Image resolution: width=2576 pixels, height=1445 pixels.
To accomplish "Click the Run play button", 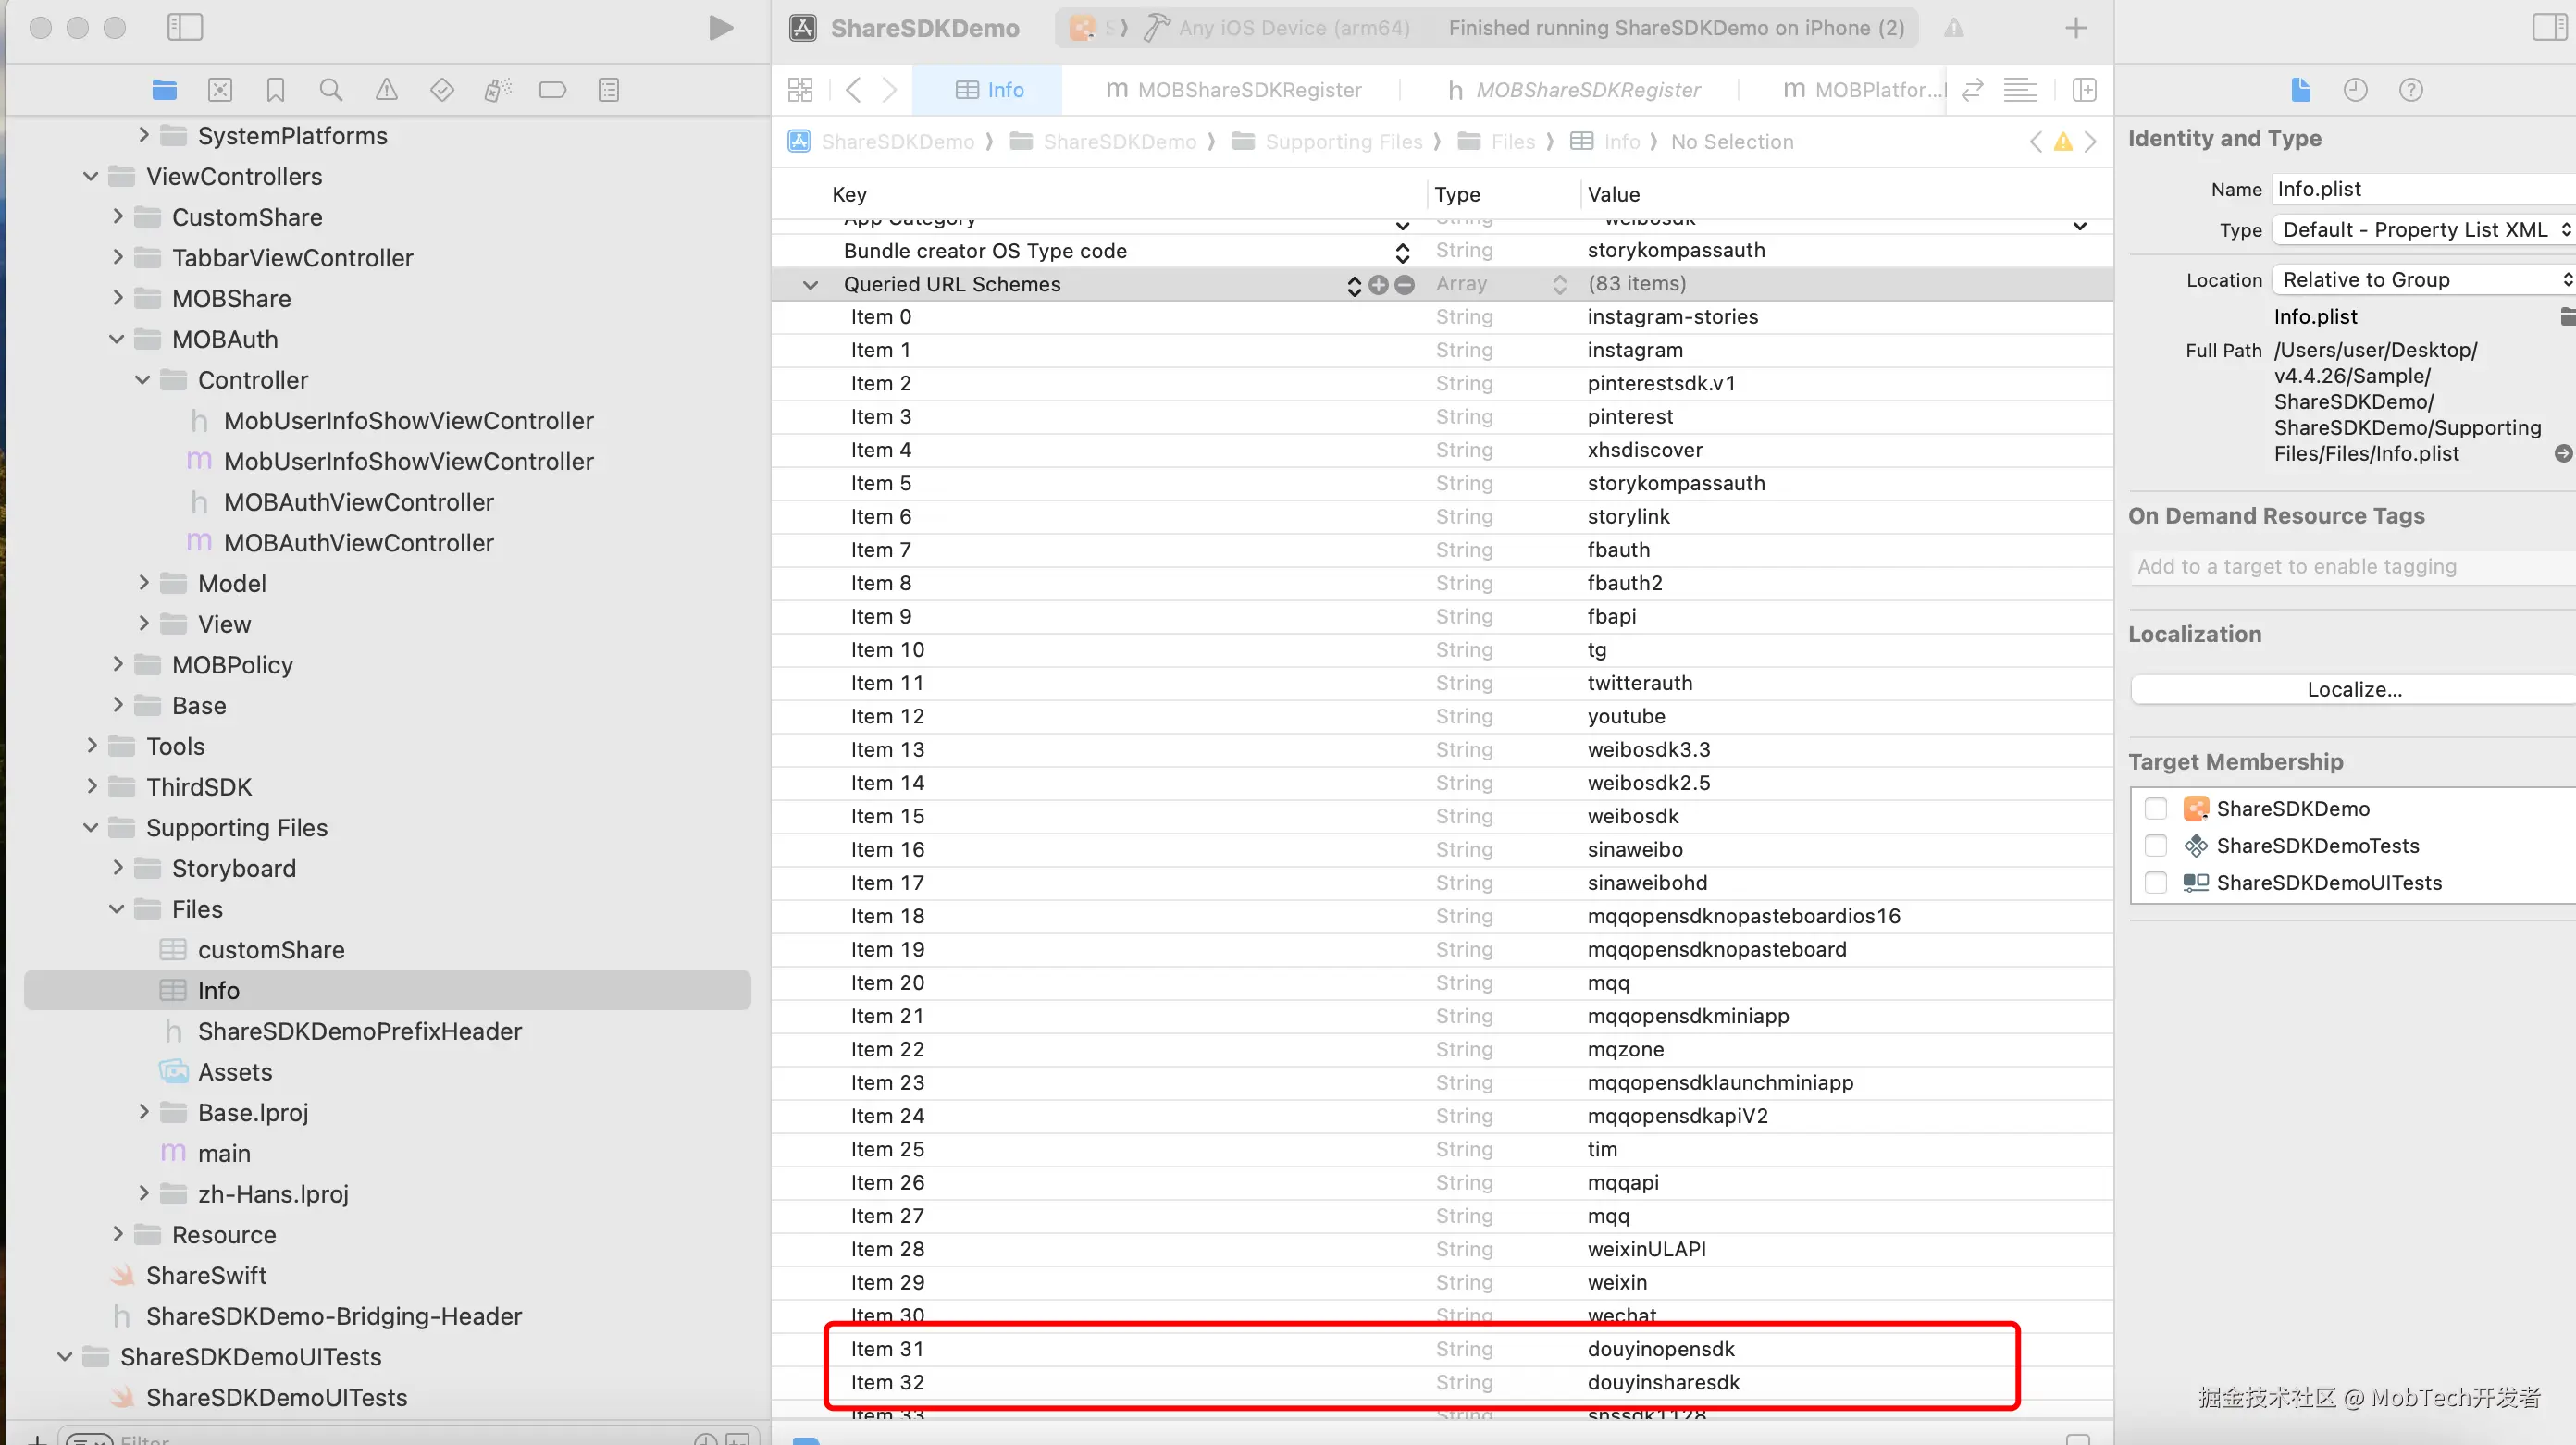I will pos(720,28).
